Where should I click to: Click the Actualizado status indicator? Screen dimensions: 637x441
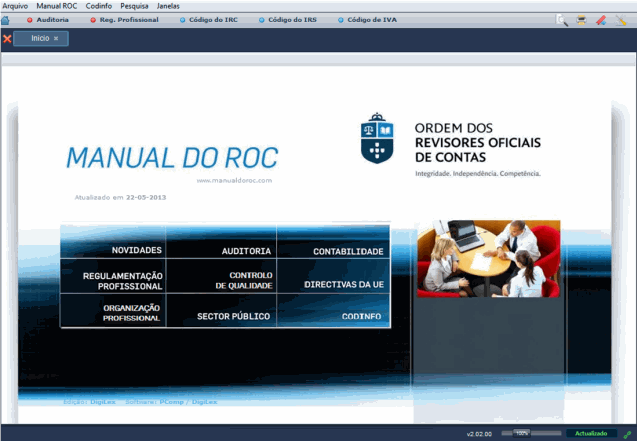[591, 434]
